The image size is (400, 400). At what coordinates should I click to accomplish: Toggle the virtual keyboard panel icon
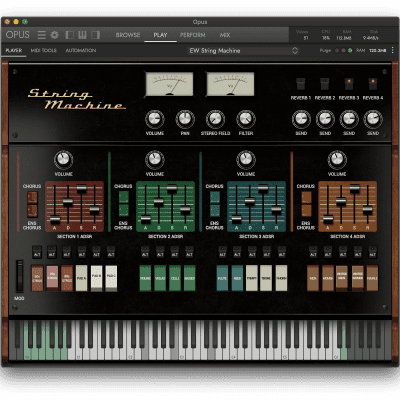tap(82, 35)
